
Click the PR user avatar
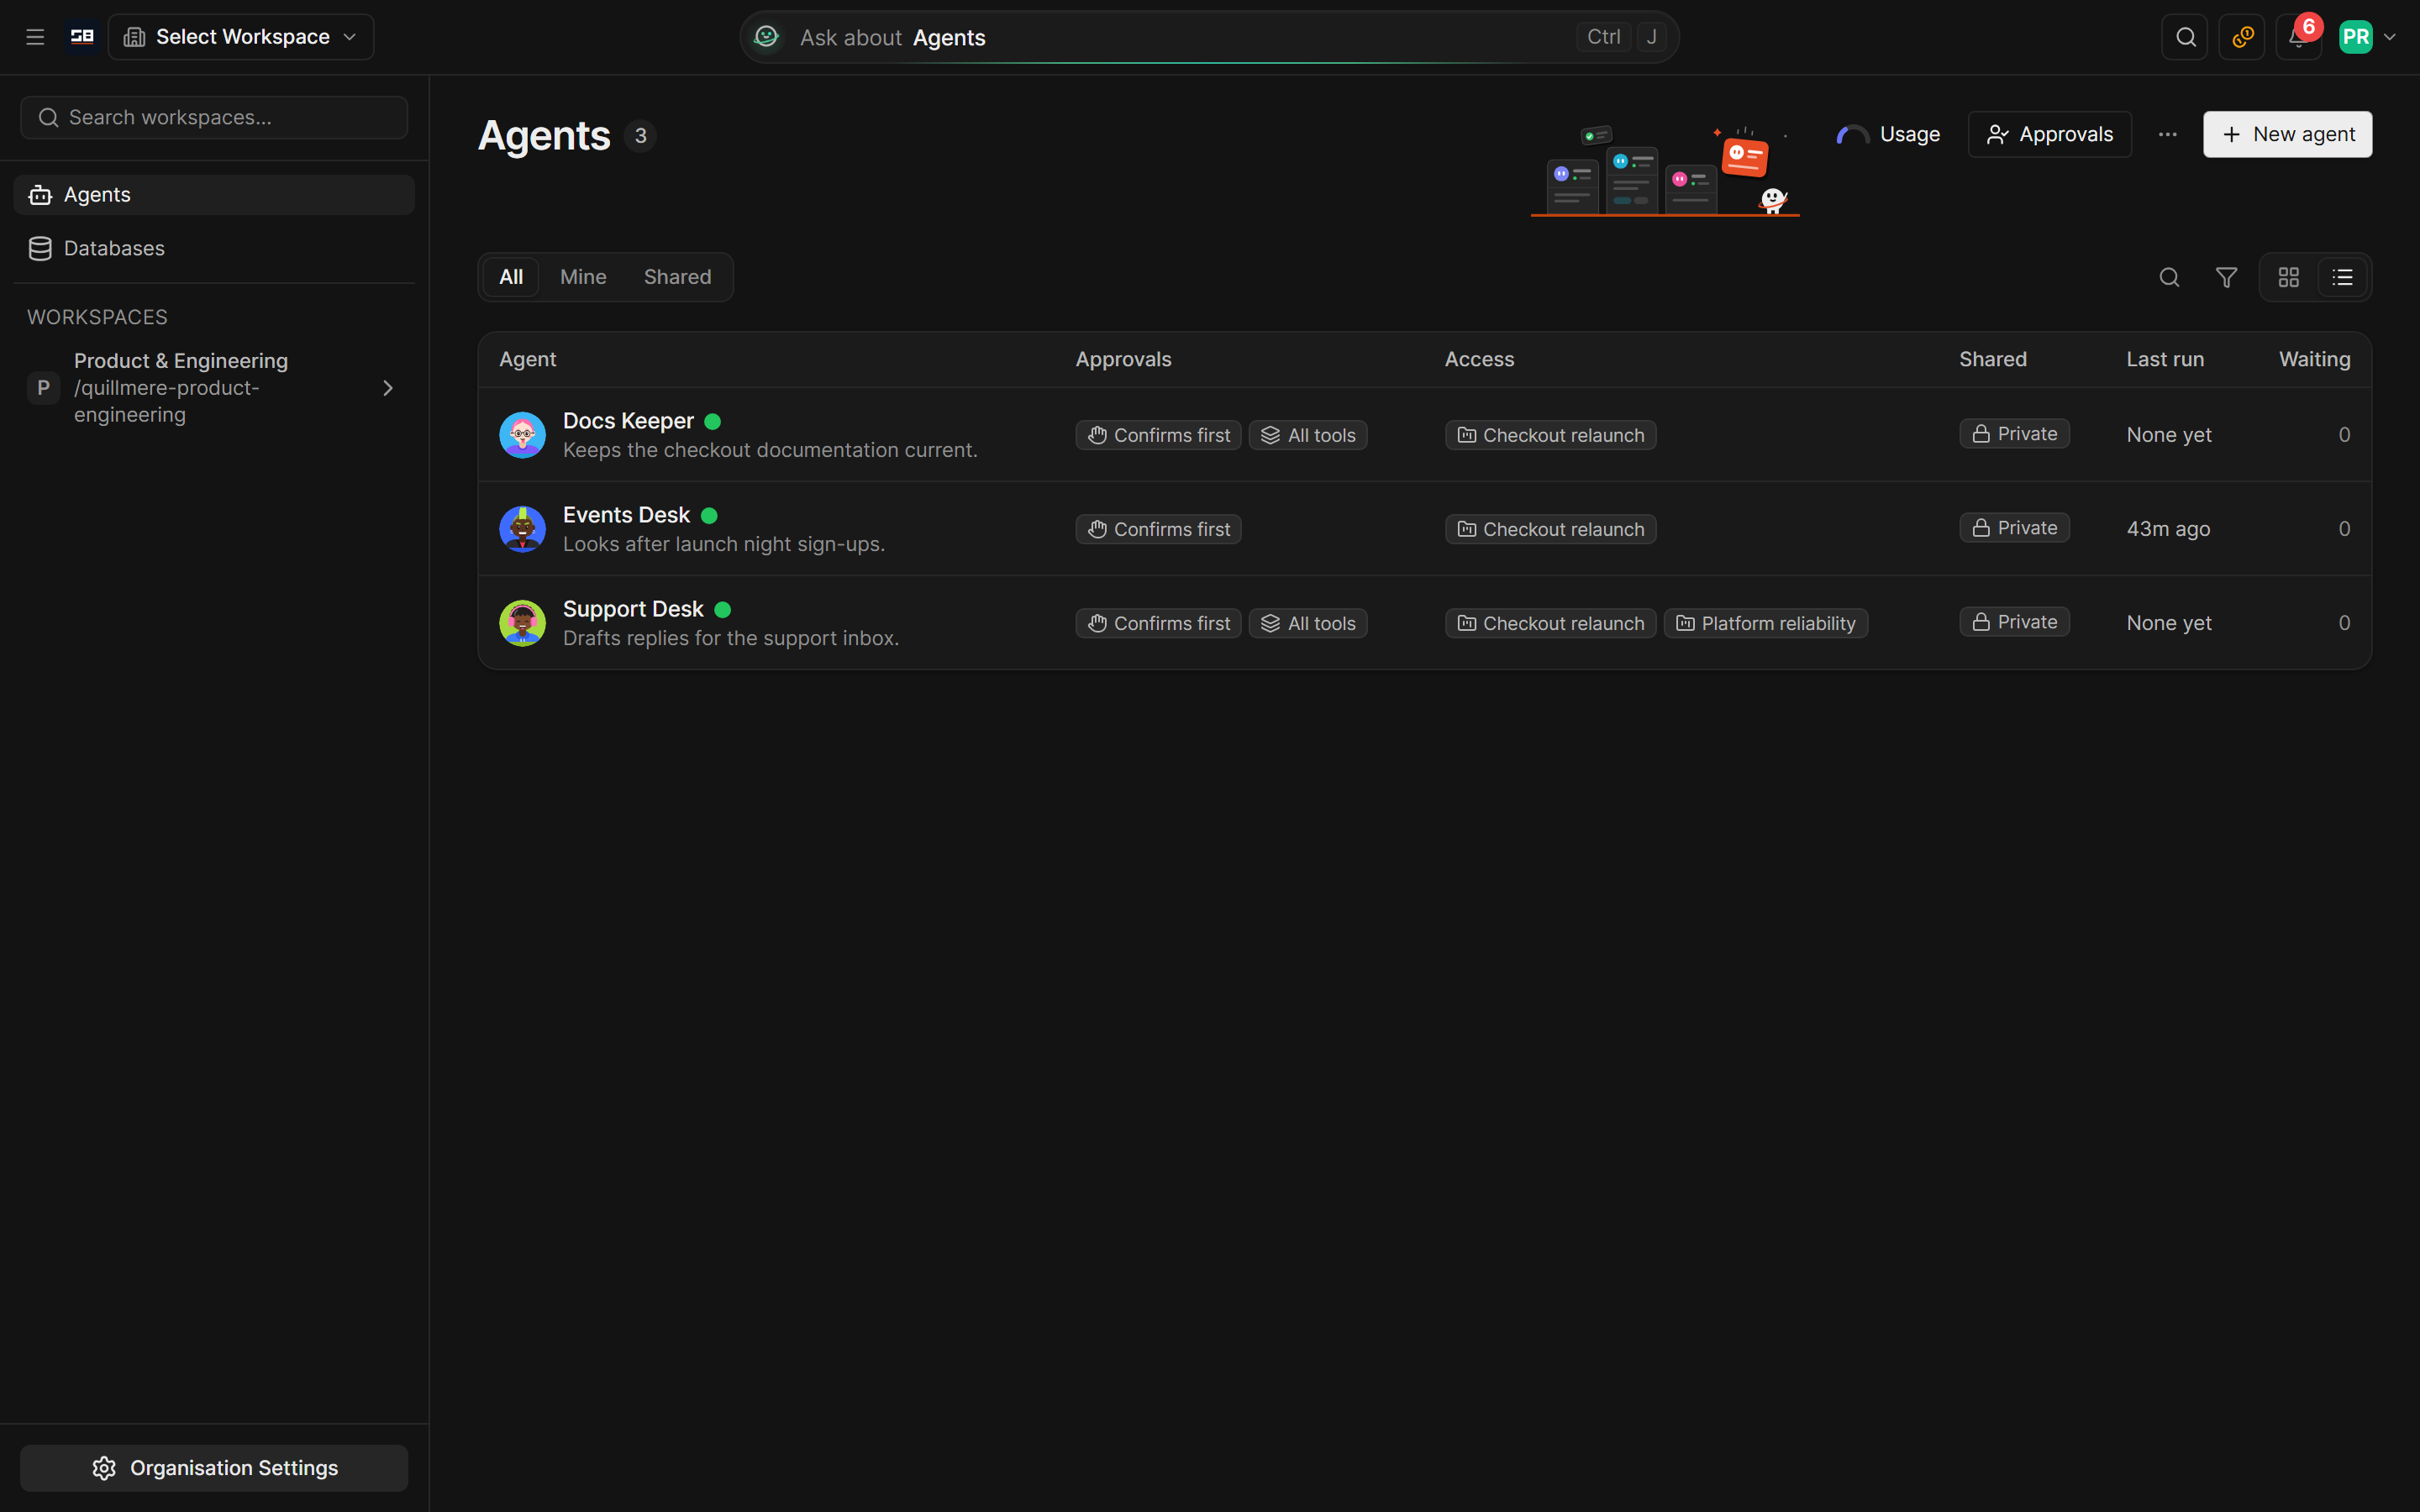(2355, 37)
